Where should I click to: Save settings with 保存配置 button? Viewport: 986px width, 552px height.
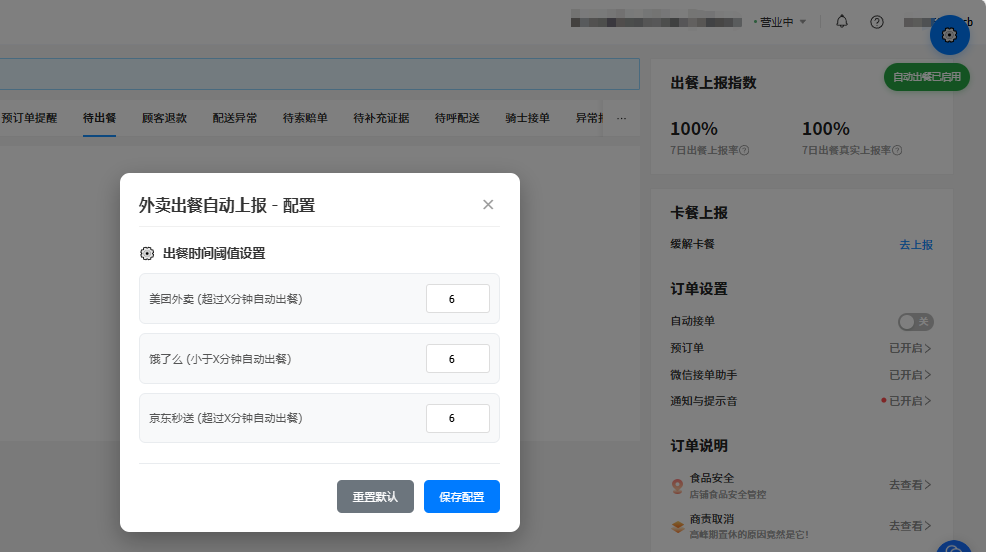[462, 497]
